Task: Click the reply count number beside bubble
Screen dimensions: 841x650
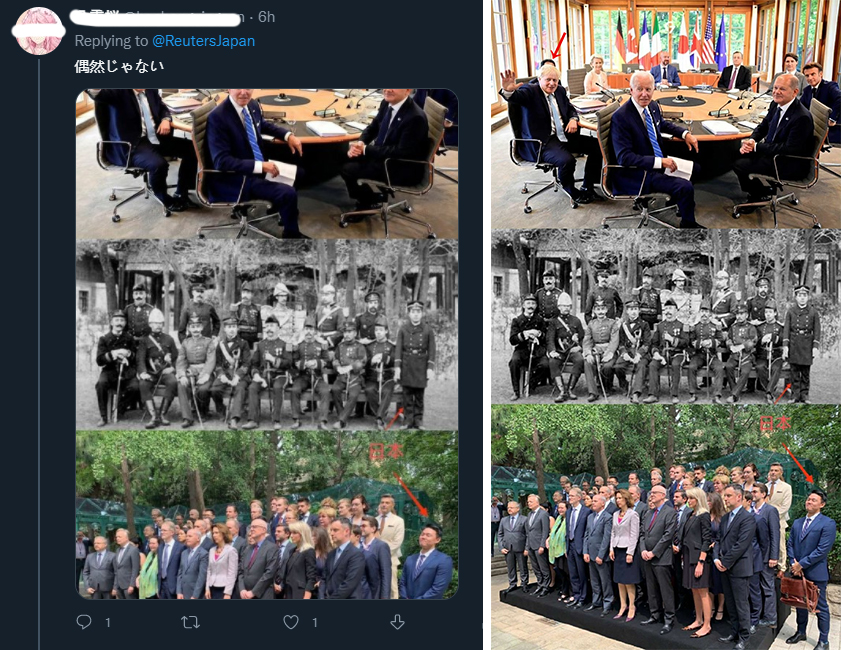Action: 108,623
